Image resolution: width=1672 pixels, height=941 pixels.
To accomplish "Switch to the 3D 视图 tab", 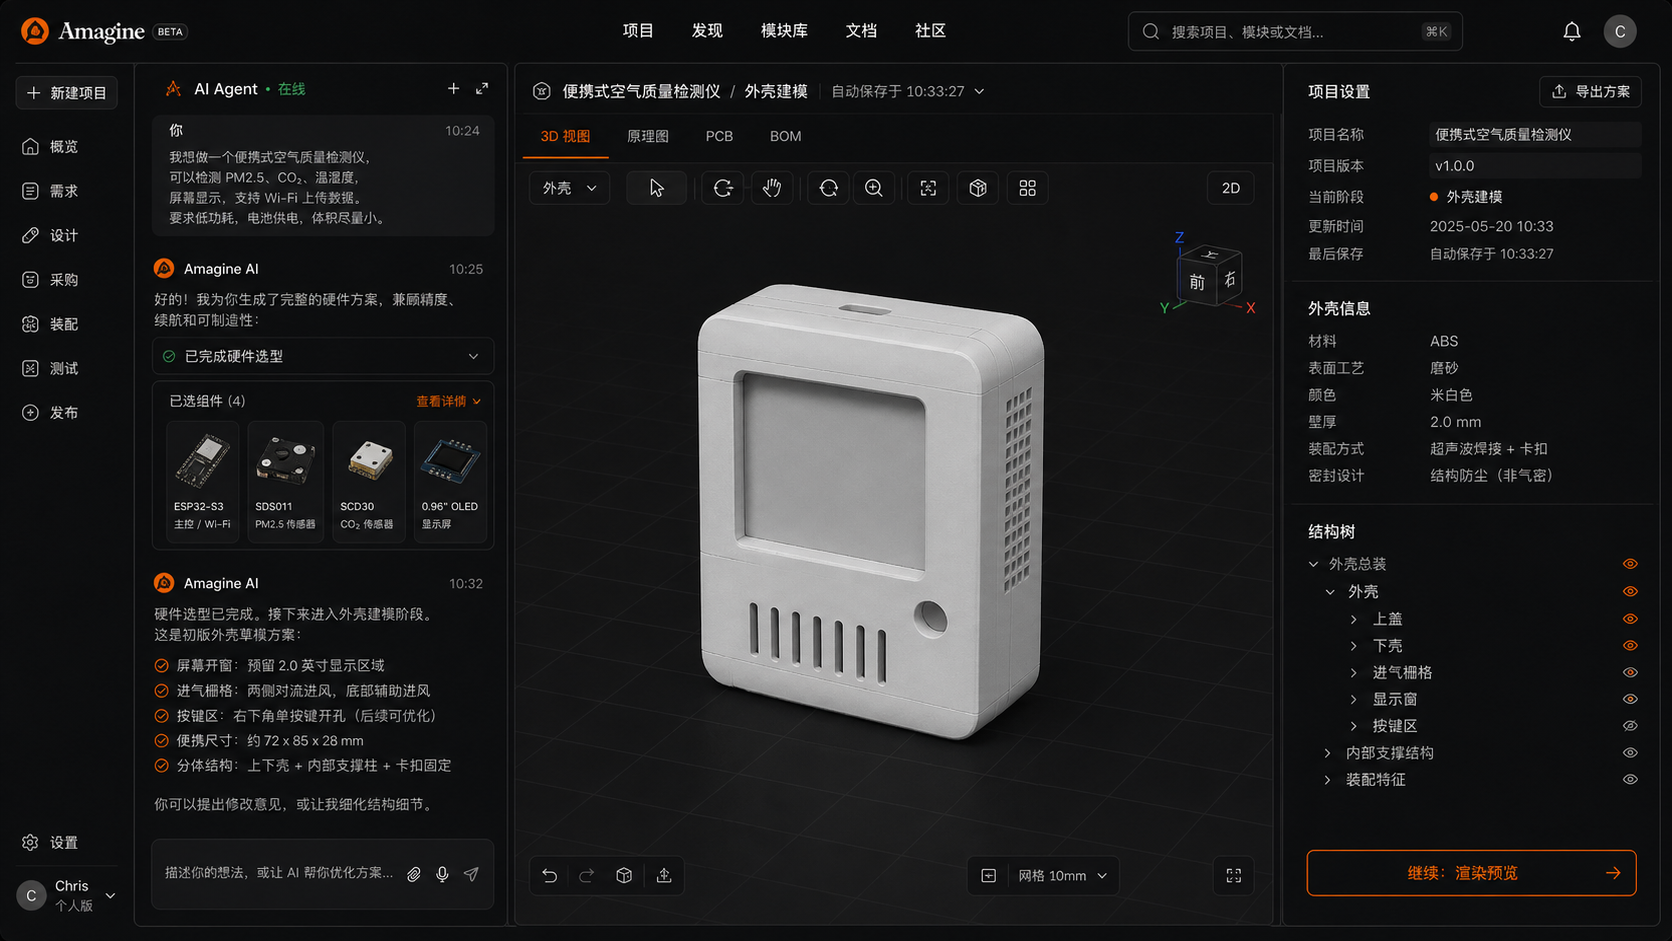I will point(565,136).
